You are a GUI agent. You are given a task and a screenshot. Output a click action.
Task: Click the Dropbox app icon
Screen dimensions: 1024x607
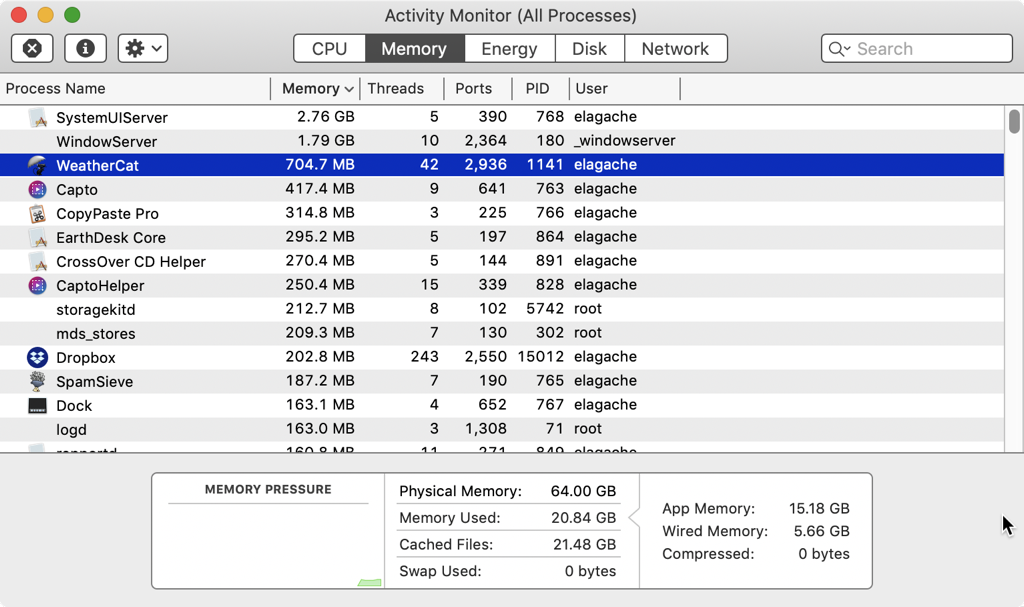38,357
